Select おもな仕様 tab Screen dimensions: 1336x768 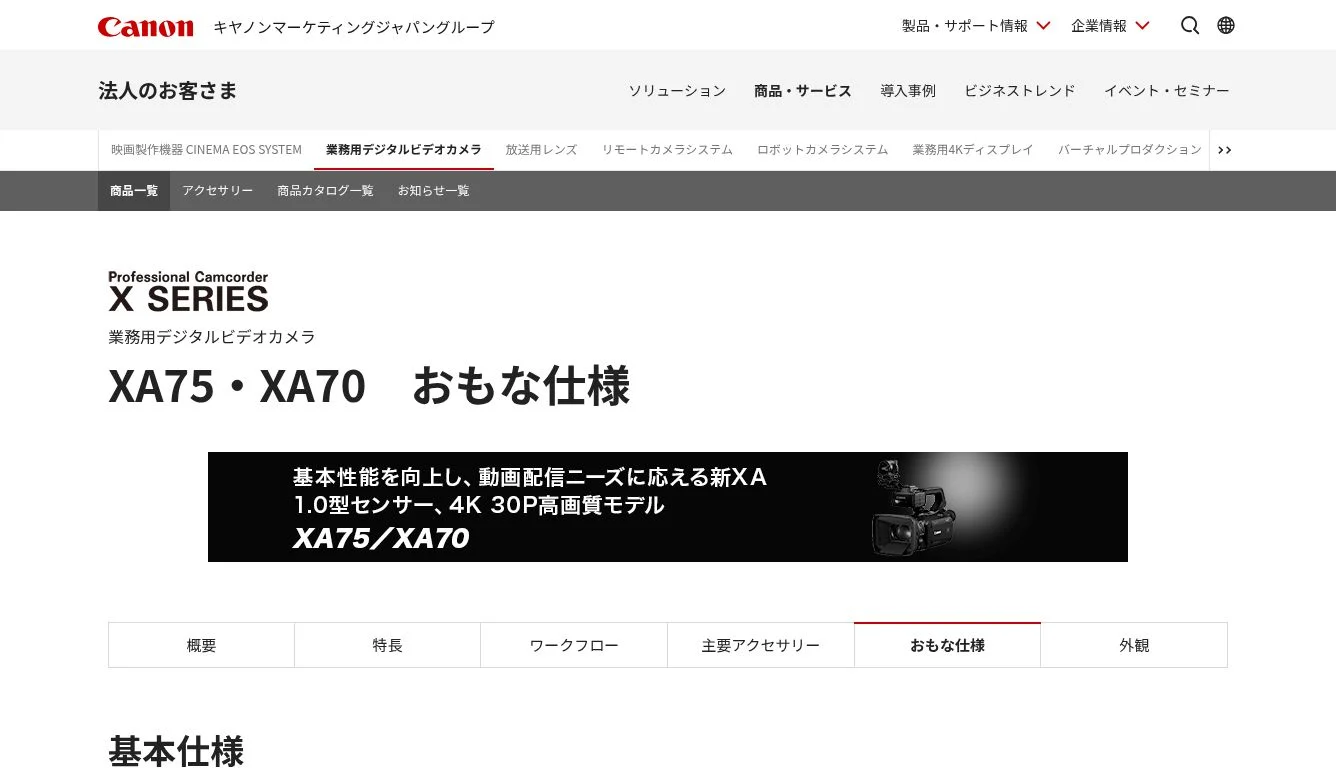(x=947, y=646)
